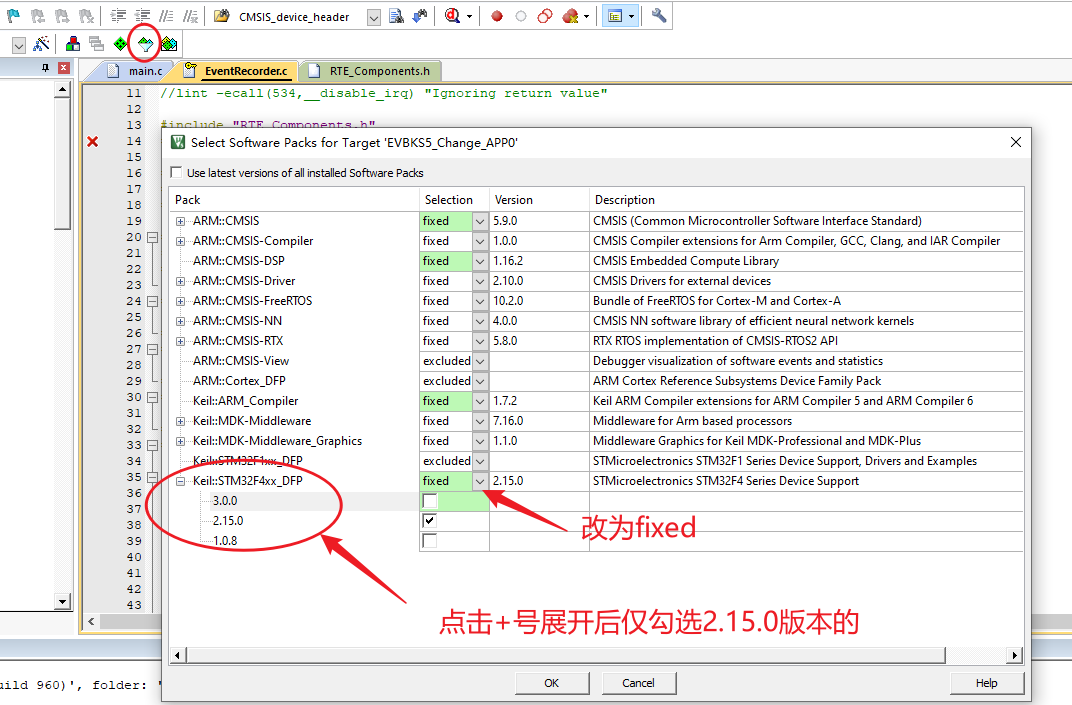Uncheck the 2.15.0 version checkbox
The image size is (1072, 705).
click(x=428, y=520)
